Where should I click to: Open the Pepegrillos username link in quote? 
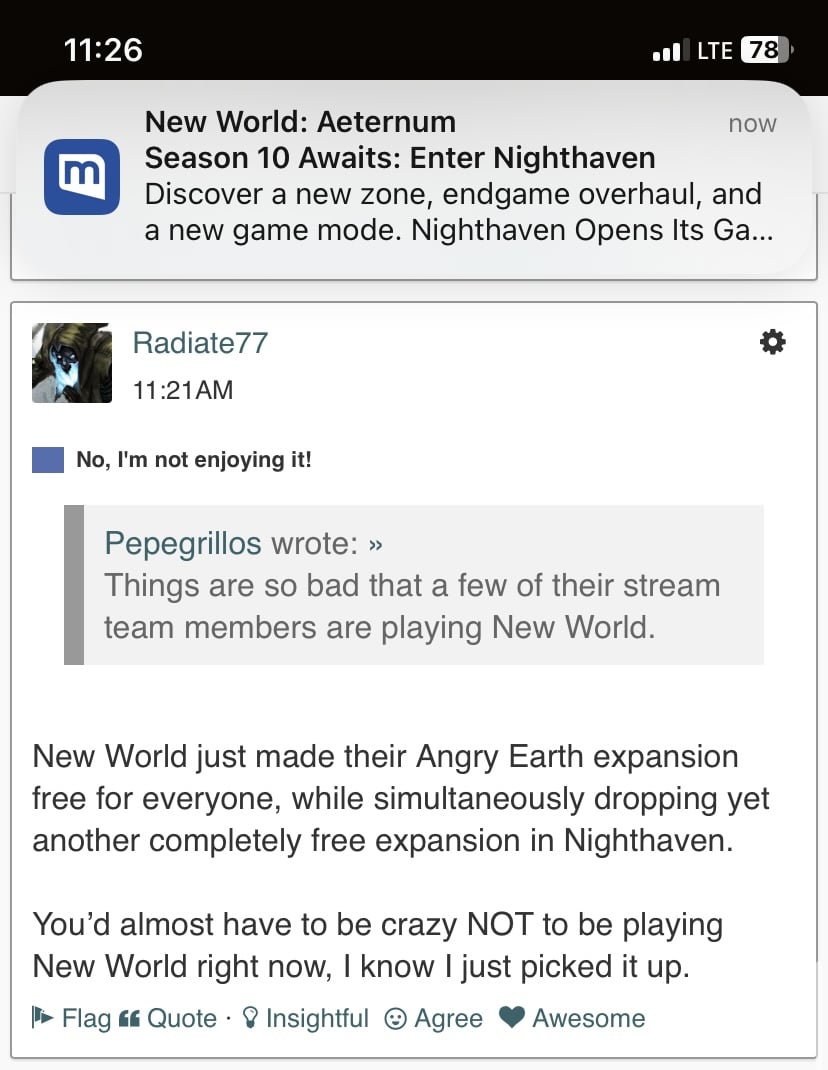coord(183,544)
